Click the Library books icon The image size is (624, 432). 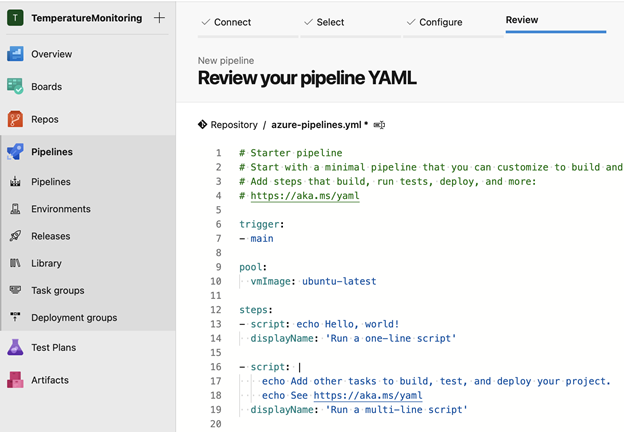(x=15, y=263)
